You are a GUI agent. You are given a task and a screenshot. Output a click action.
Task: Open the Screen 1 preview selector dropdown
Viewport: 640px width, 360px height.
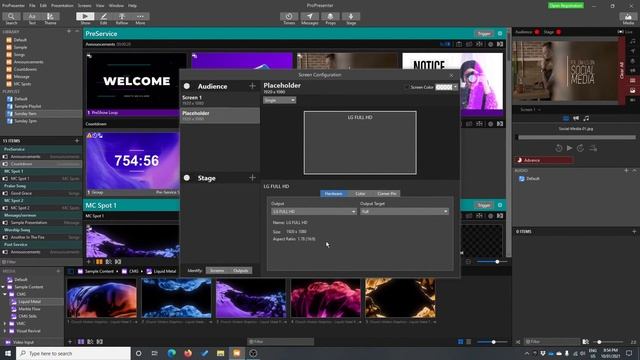tap(530, 109)
